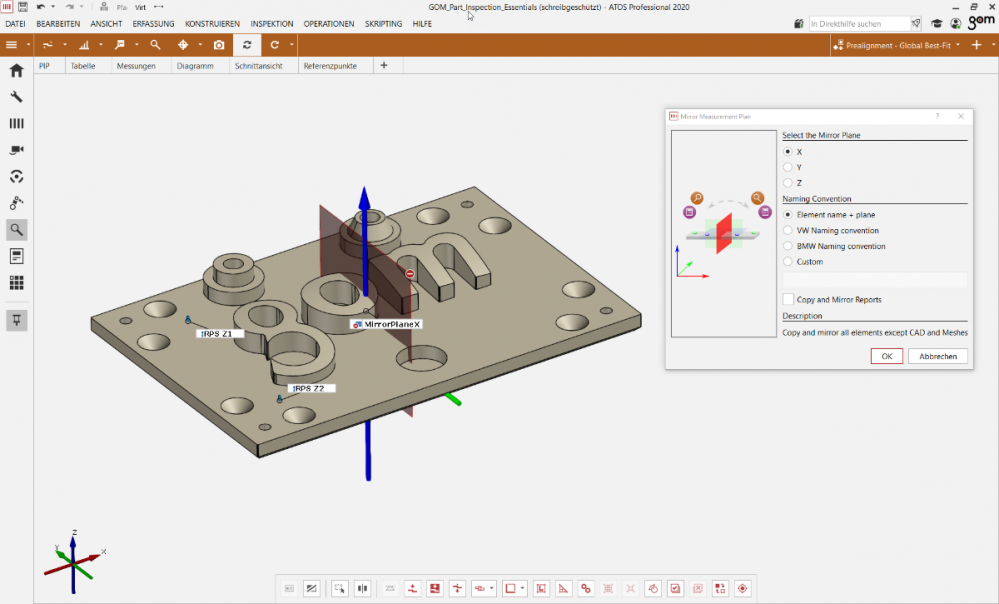Click the save icon in title bar
The height and width of the screenshot is (604, 999).
[x=22, y=7]
